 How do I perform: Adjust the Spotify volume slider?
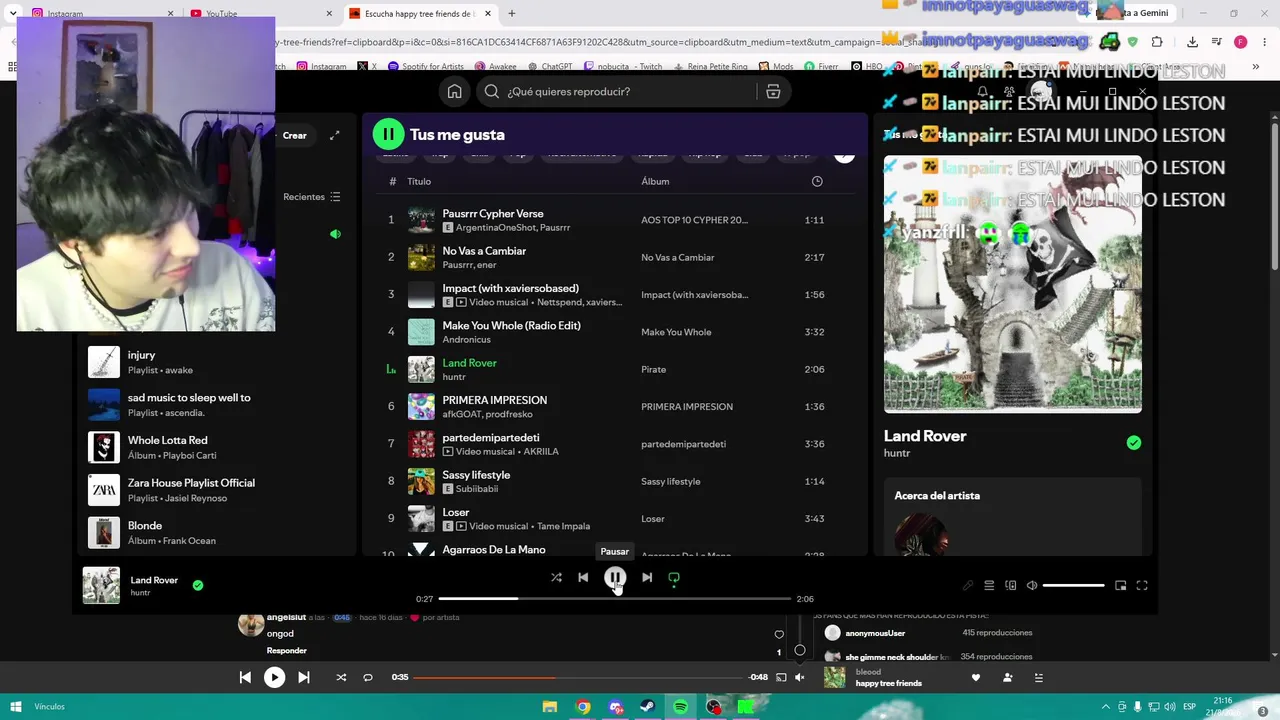(1074, 585)
